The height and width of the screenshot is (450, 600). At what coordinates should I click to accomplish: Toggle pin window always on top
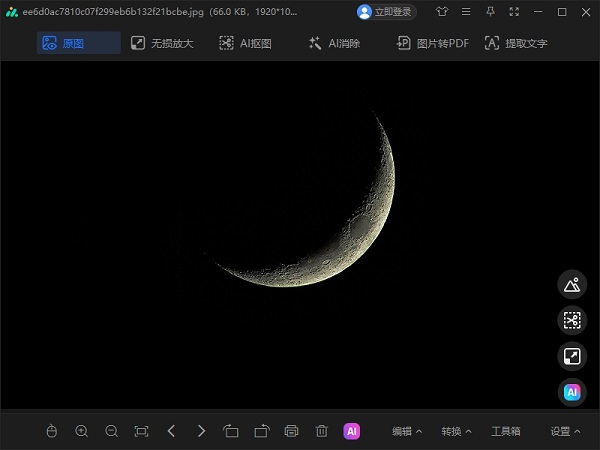click(x=490, y=12)
